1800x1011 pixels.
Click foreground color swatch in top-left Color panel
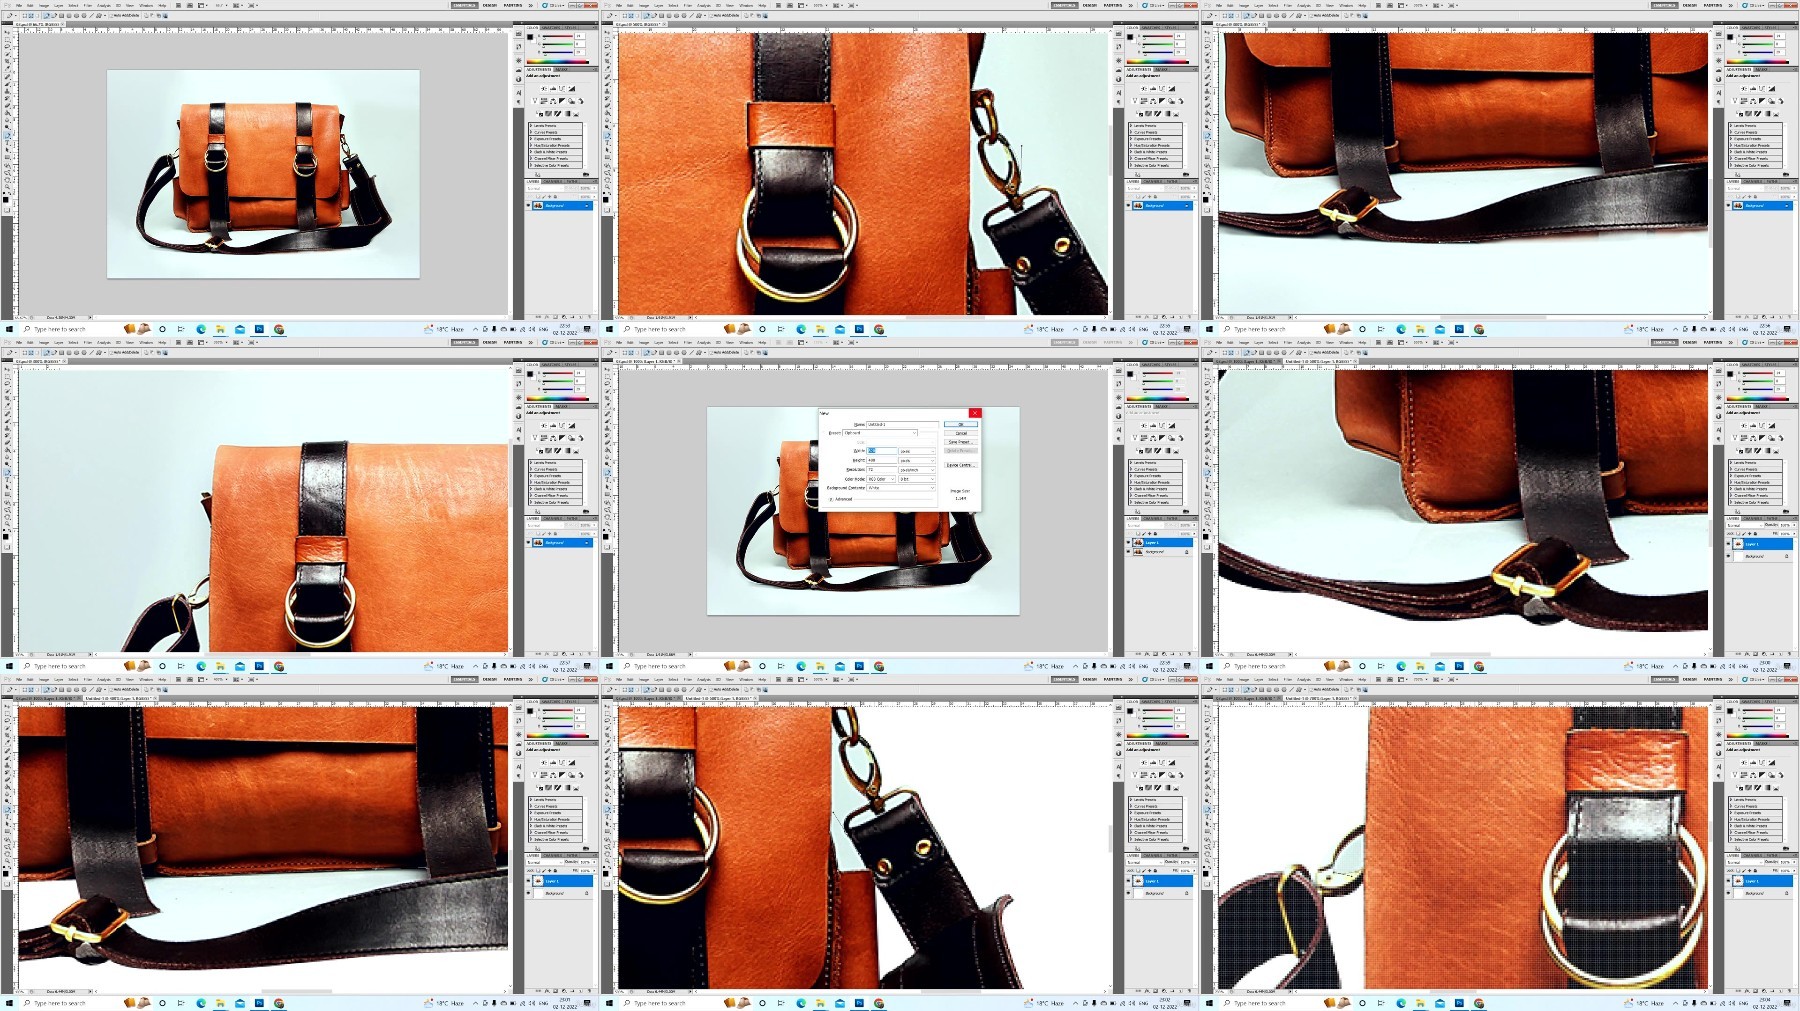(x=530, y=37)
